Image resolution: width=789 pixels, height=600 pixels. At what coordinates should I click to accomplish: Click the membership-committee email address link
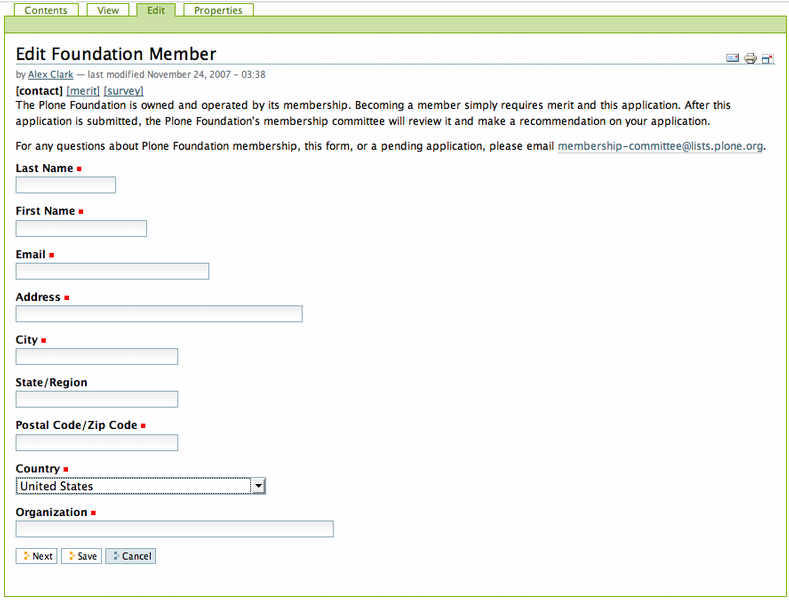coord(660,146)
